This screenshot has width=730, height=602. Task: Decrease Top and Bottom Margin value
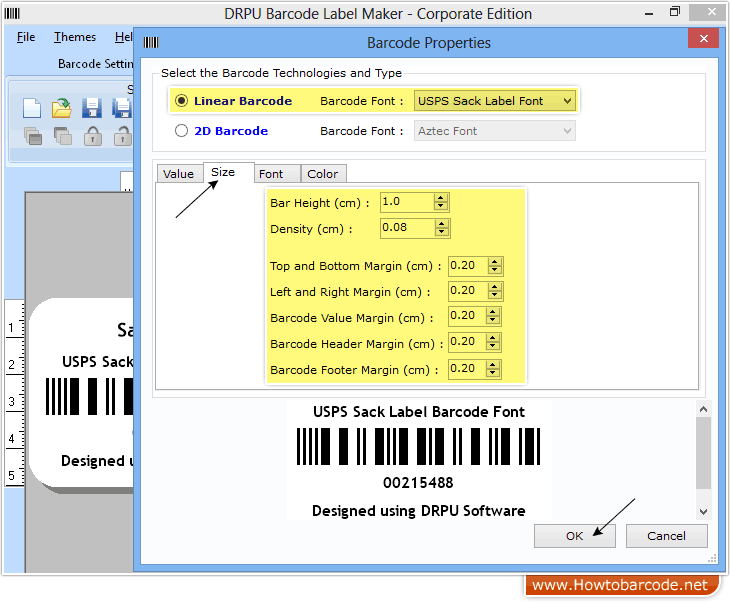[494, 271]
